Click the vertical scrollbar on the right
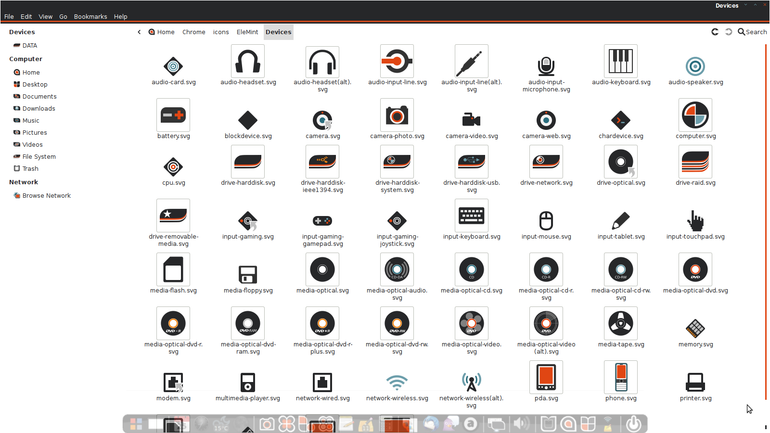This screenshot has width=770, height=433. (x=766, y=221)
